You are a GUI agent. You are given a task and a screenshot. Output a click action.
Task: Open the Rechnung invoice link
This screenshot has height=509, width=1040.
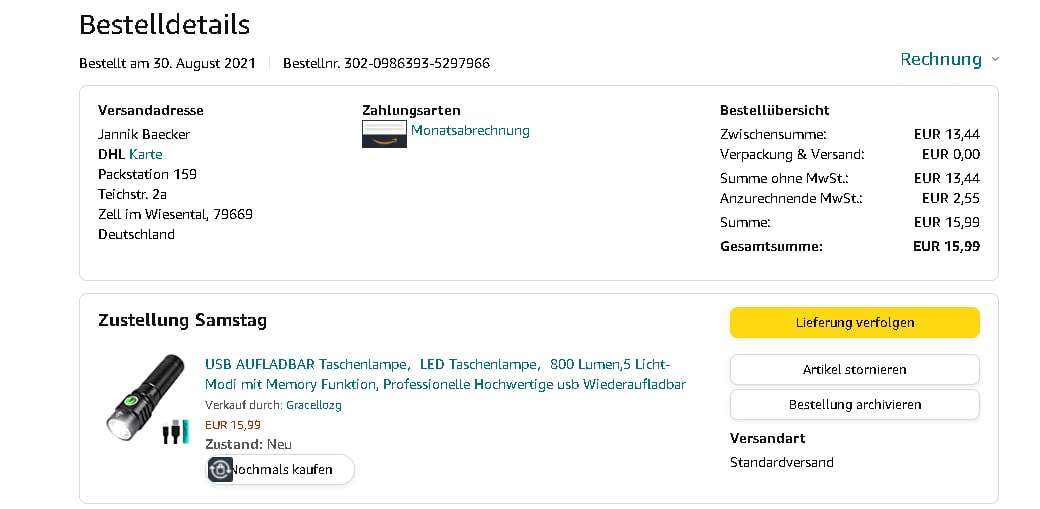tap(940, 59)
